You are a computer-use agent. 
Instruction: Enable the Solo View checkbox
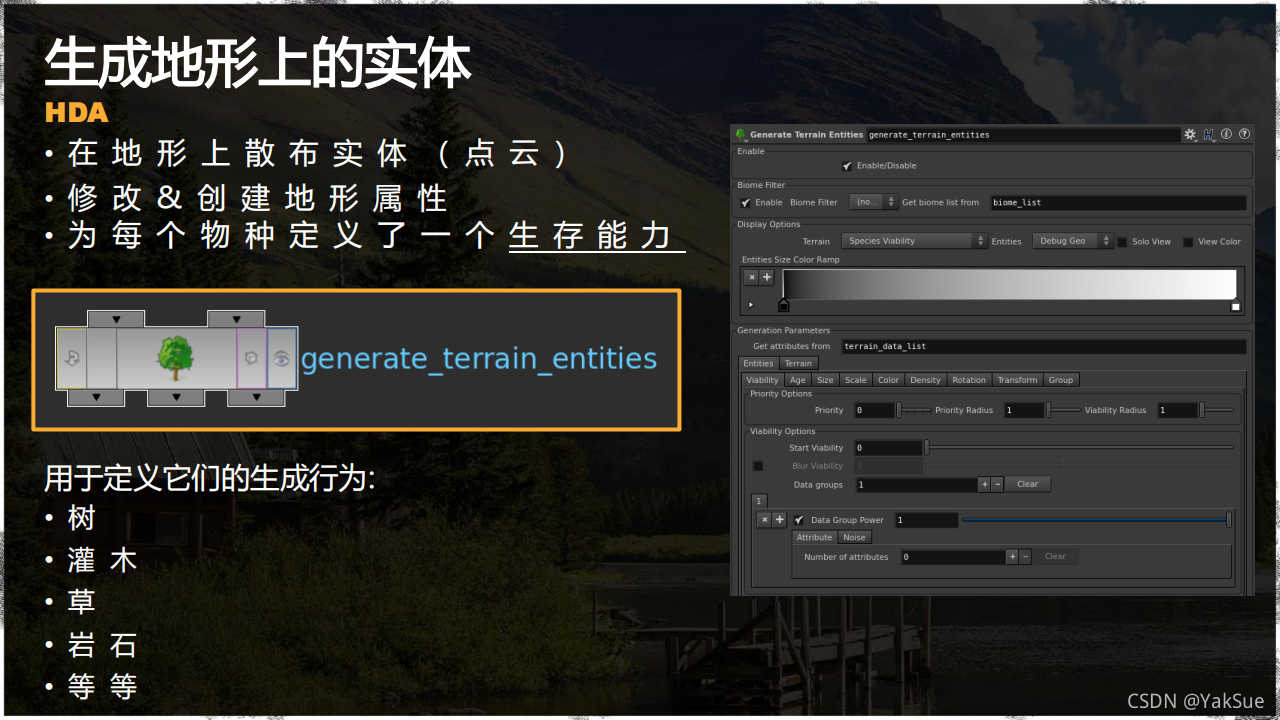1122,242
